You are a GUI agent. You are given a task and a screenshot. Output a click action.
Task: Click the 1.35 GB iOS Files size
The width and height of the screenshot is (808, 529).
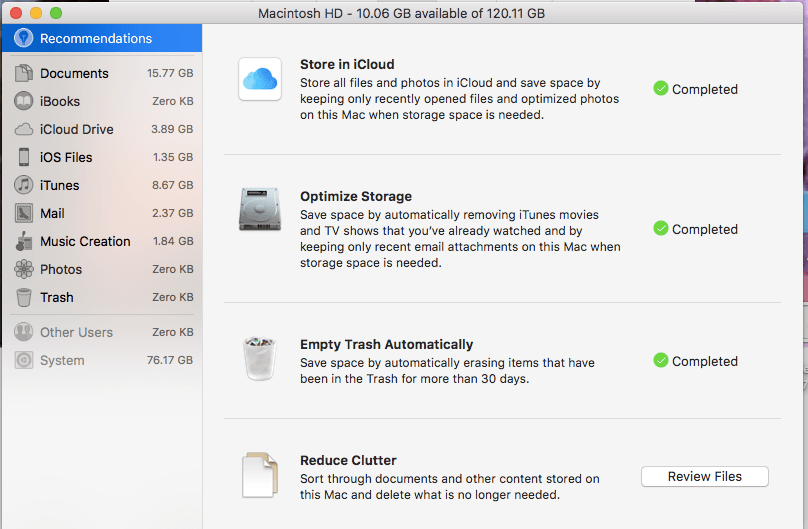click(x=173, y=157)
